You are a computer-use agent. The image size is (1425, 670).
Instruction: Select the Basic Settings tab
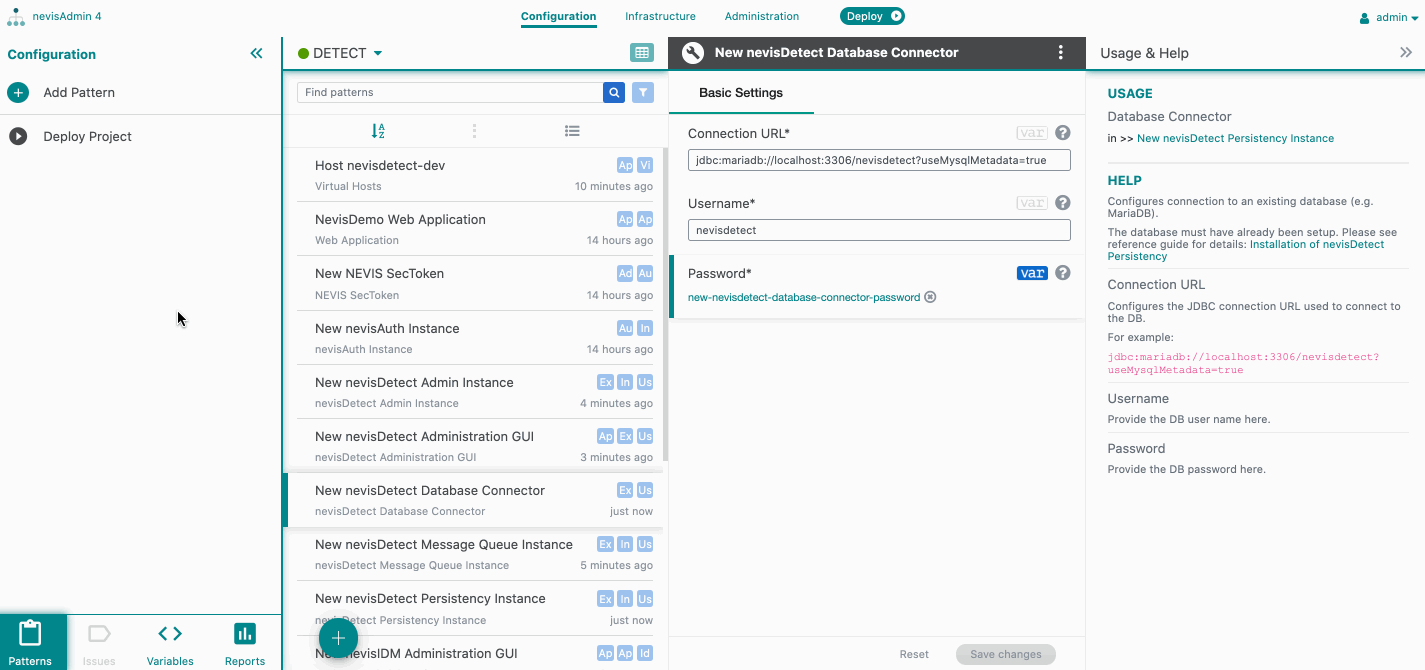tap(741, 93)
